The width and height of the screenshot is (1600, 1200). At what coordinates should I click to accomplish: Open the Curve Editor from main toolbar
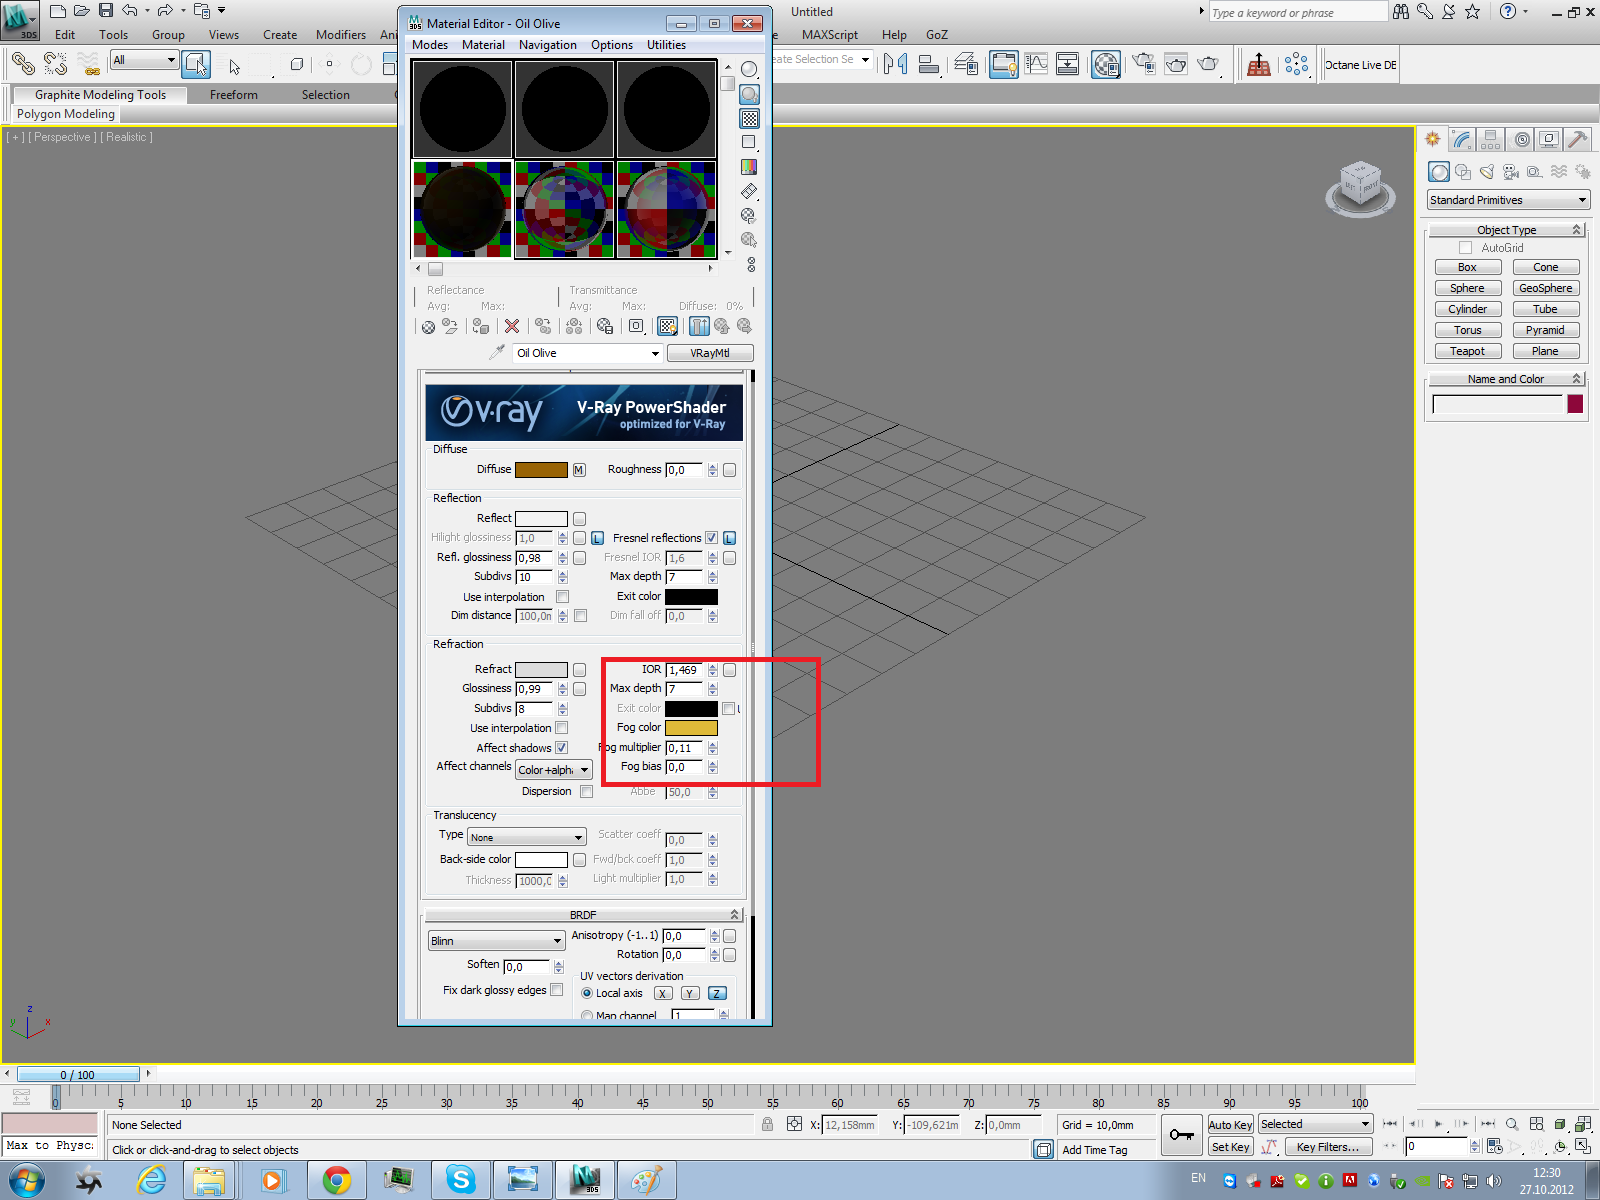point(1037,65)
